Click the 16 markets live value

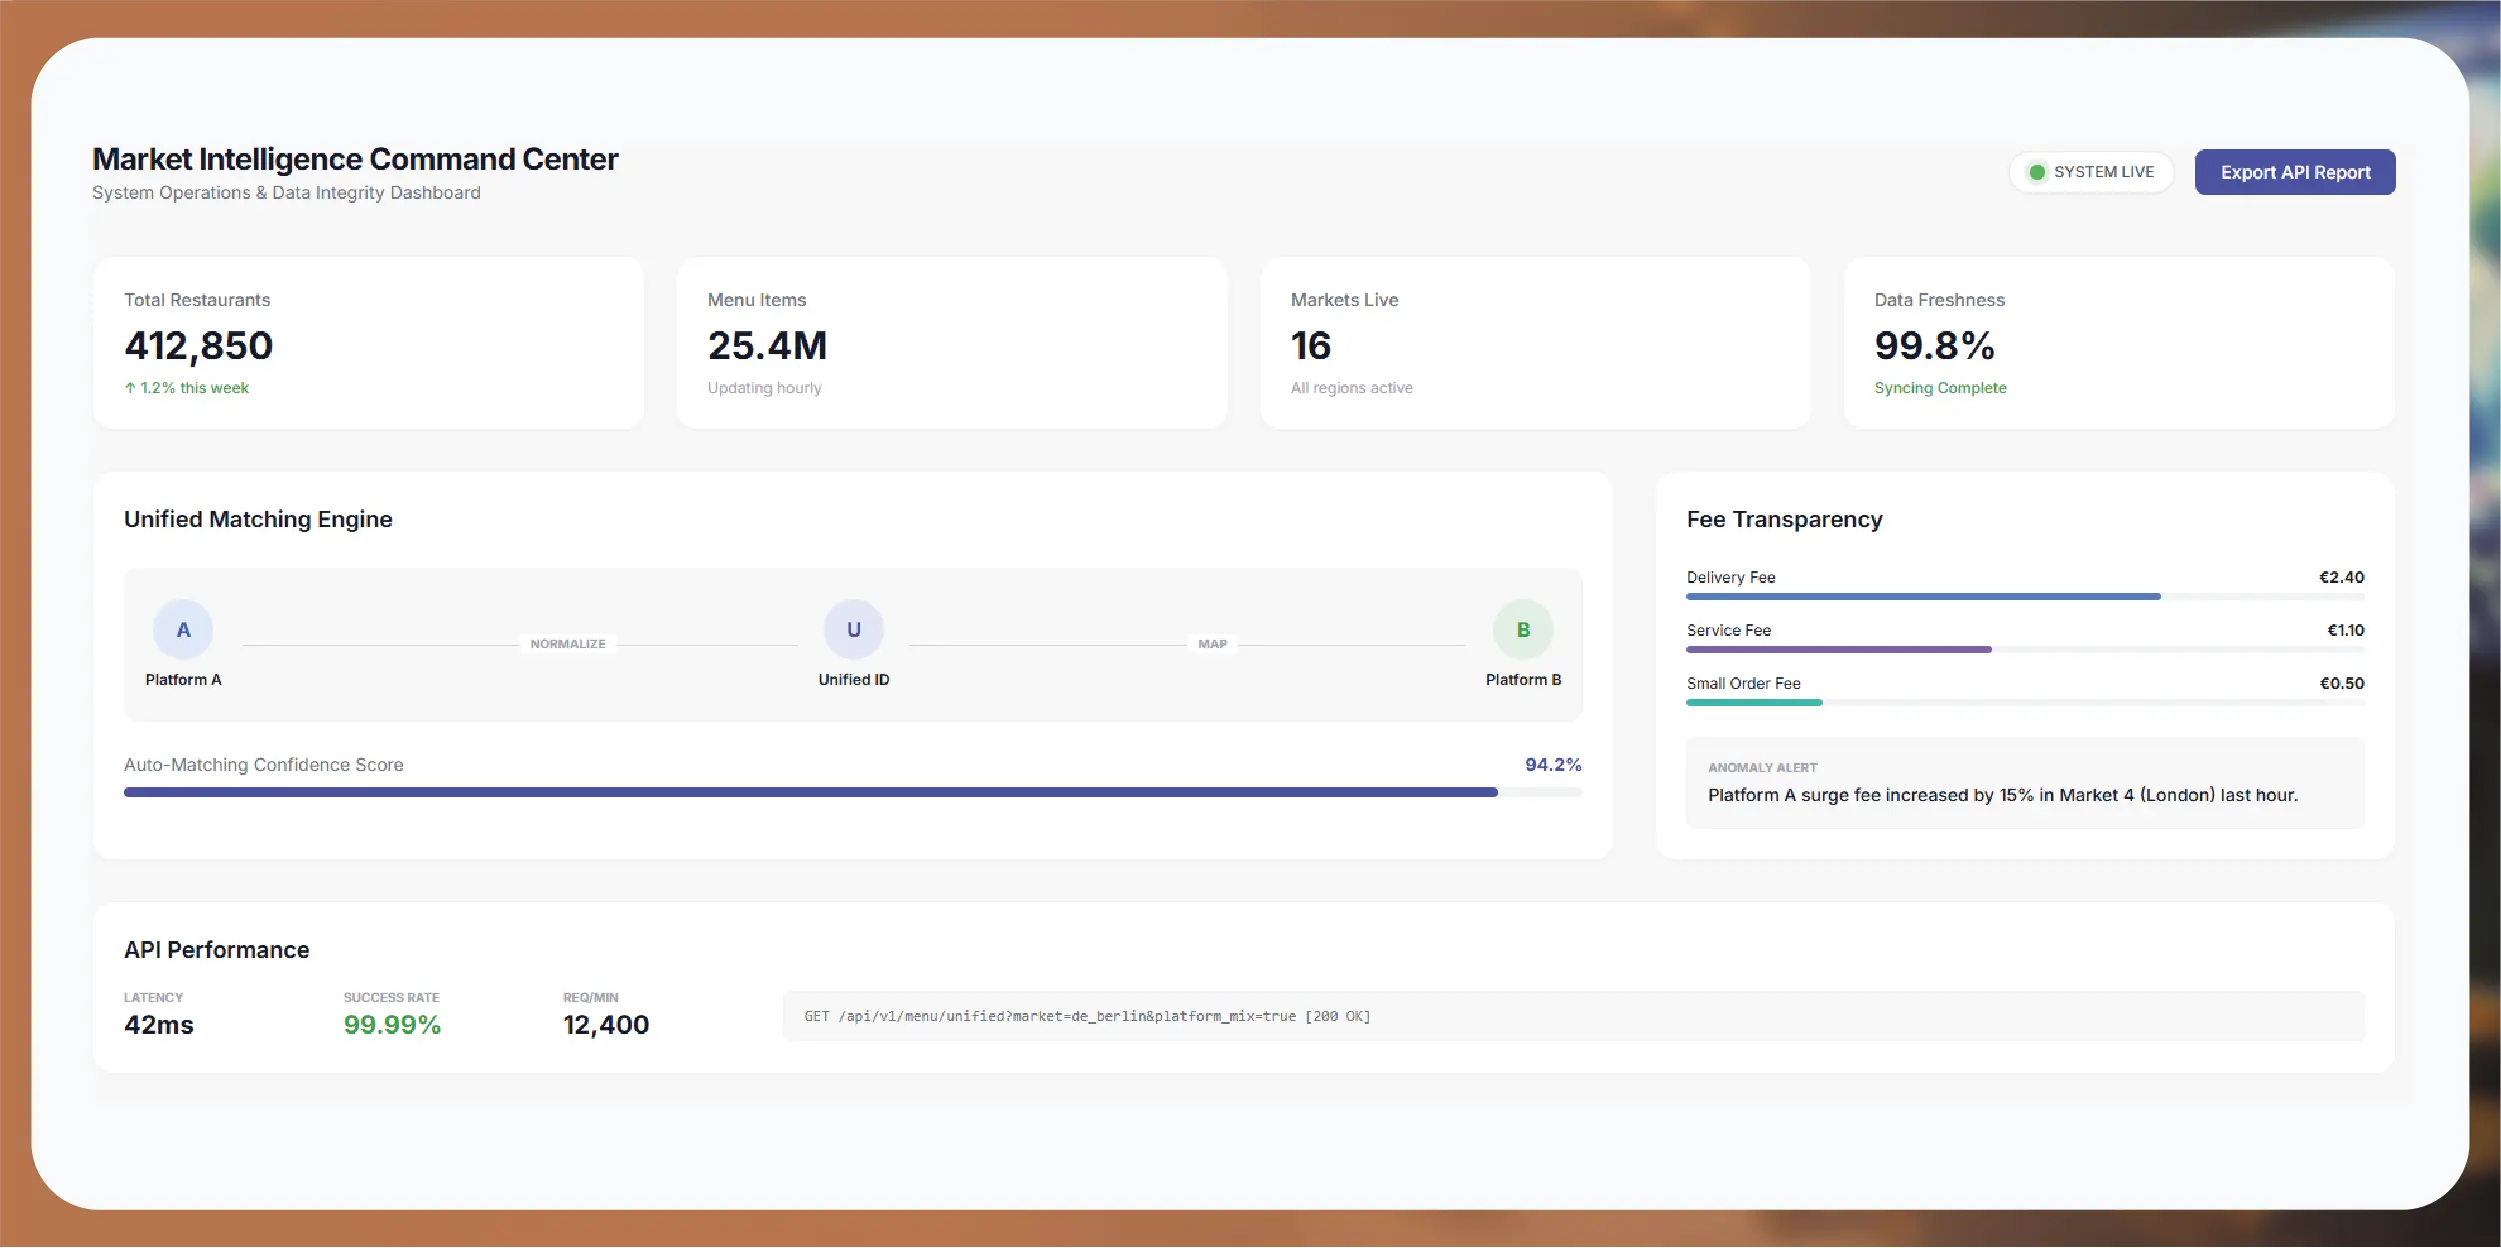pos(1310,346)
